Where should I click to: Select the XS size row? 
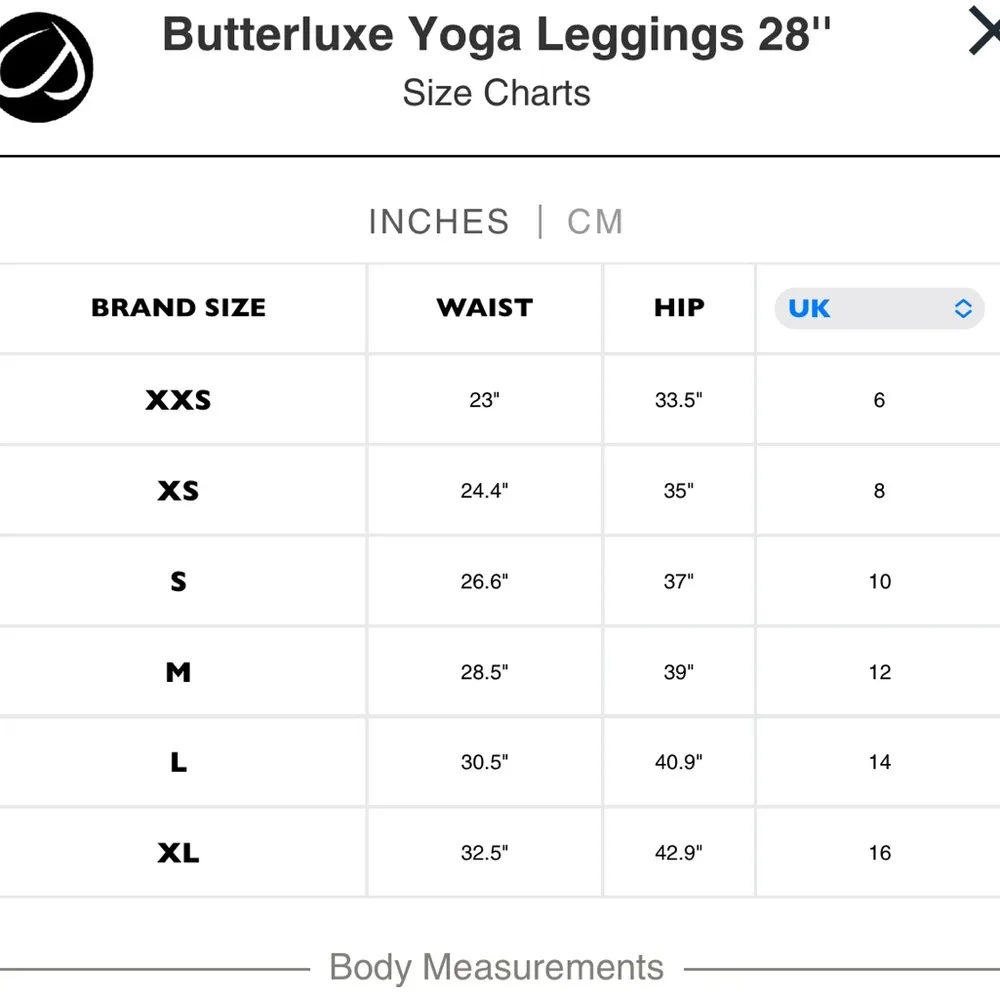pos(178,490)
